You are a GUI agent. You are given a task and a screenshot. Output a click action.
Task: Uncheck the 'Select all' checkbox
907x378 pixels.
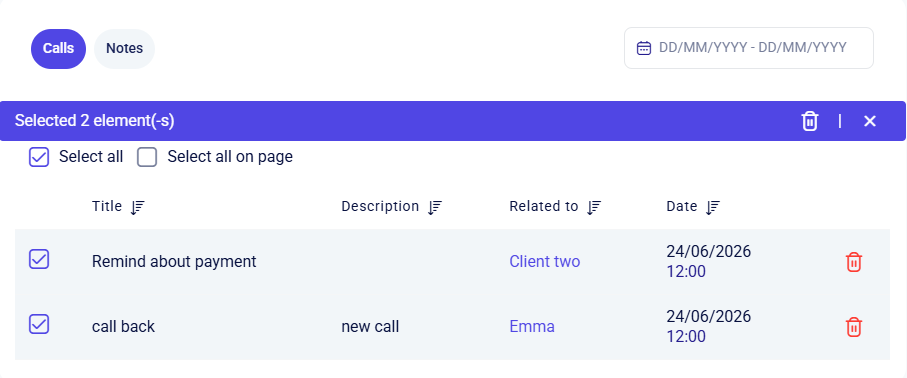coord(39,157)
